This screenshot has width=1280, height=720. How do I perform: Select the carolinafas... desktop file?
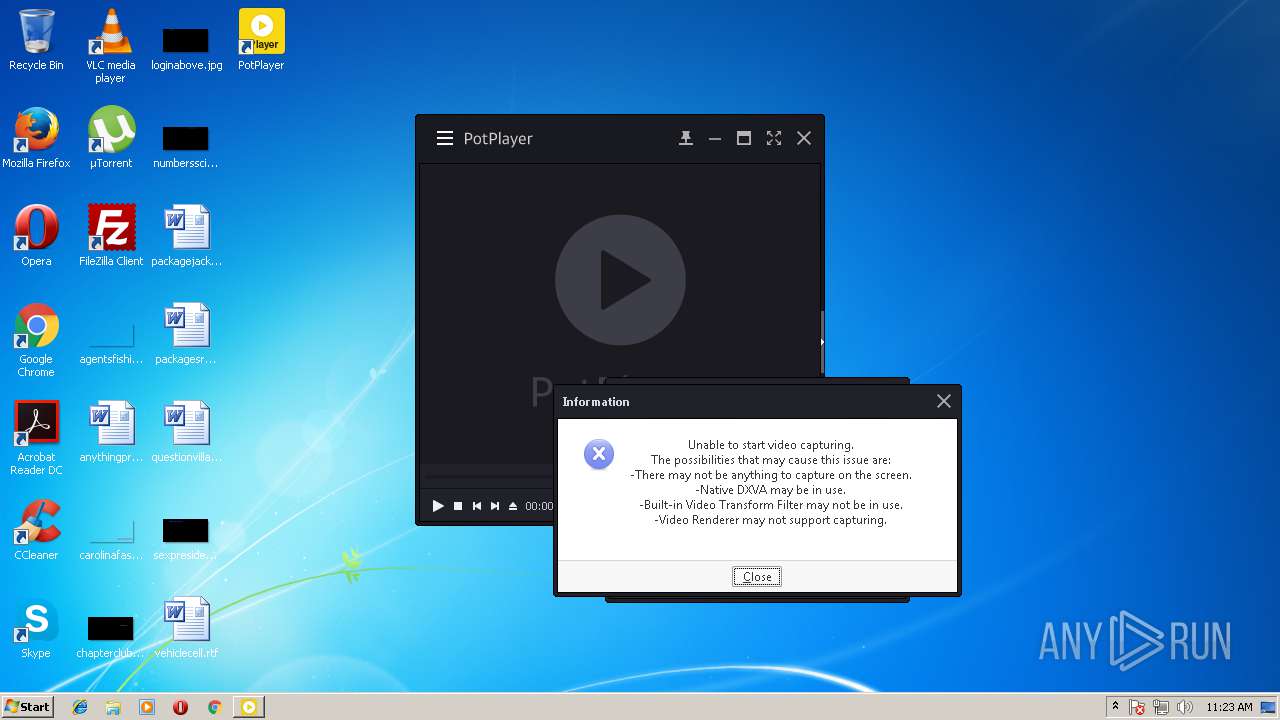(111, 540)
